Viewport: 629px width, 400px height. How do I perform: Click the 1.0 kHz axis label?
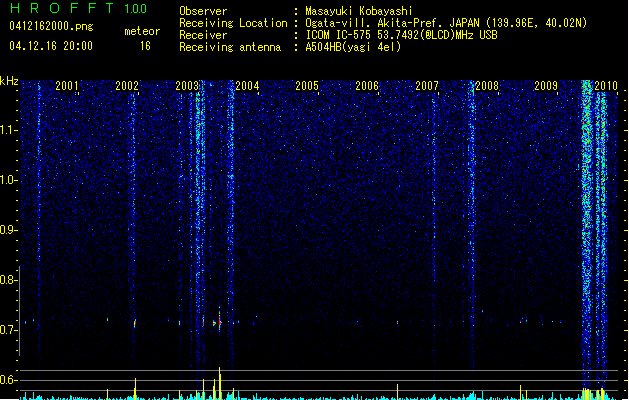(9, 180)
